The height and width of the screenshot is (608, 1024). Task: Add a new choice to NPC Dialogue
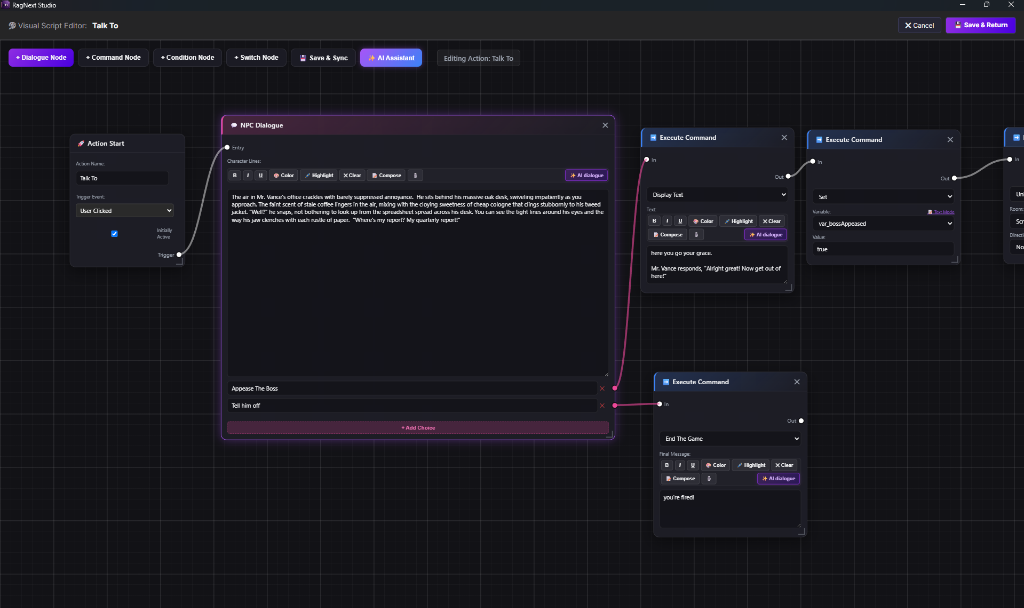(x=418, y=428)
